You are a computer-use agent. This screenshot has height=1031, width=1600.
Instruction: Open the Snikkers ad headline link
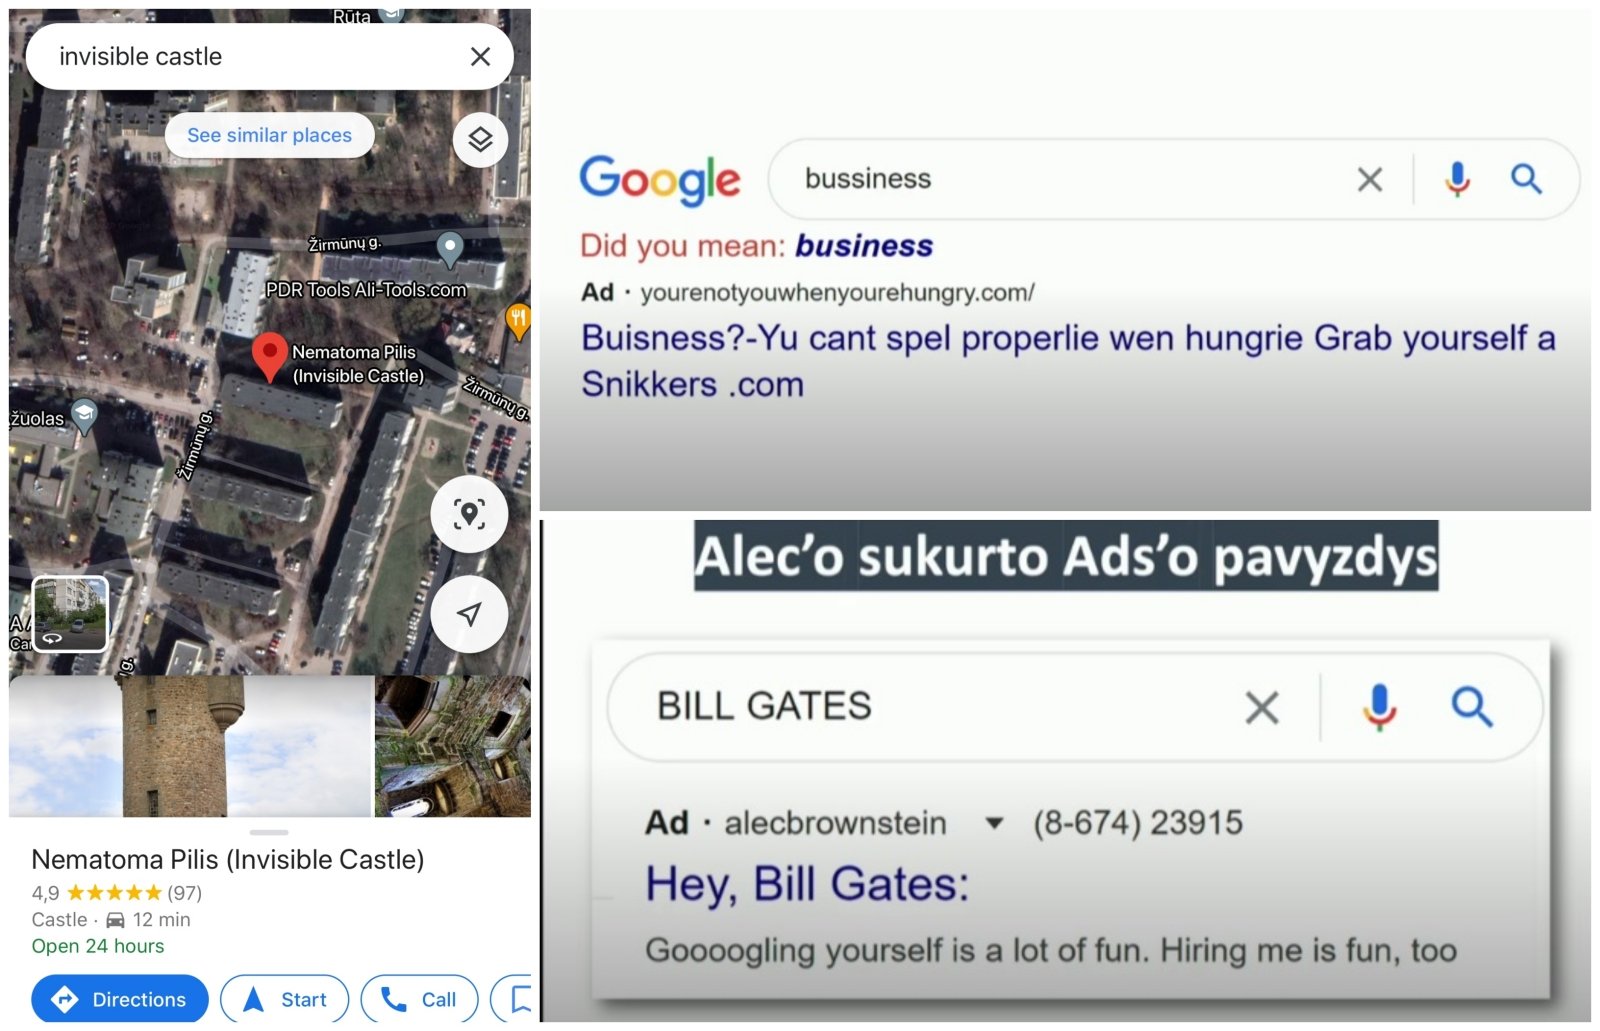(1068, 361)
